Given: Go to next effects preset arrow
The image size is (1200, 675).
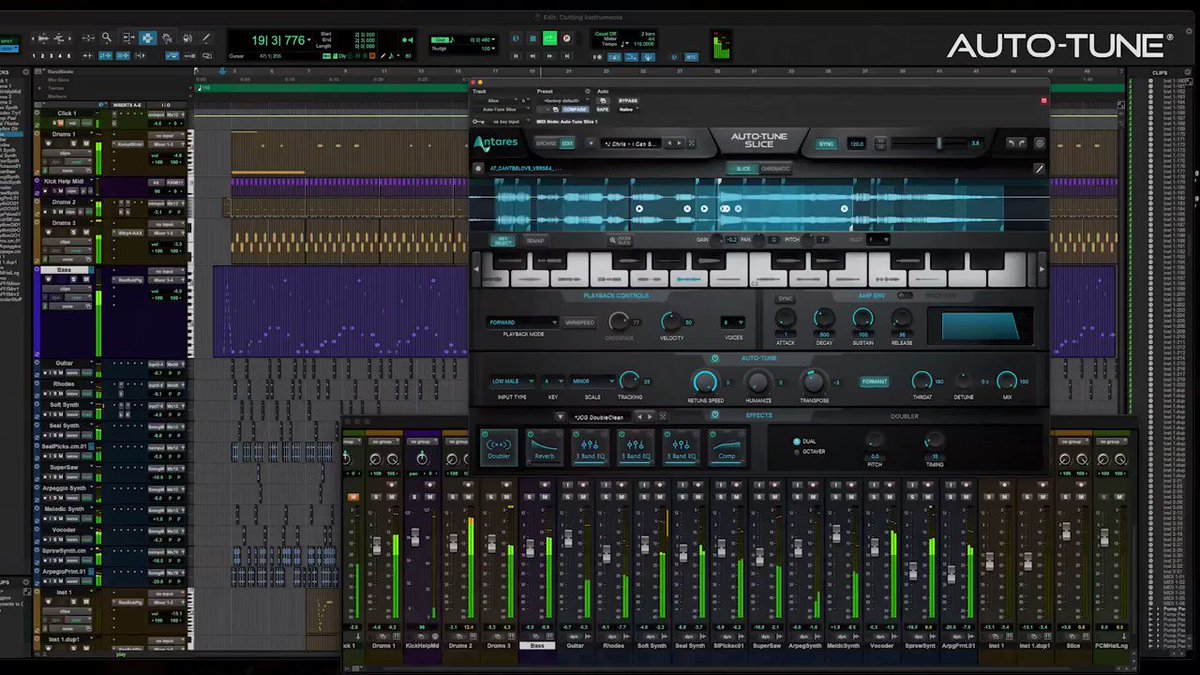Looking at the screenshot, I should (650, 416).
